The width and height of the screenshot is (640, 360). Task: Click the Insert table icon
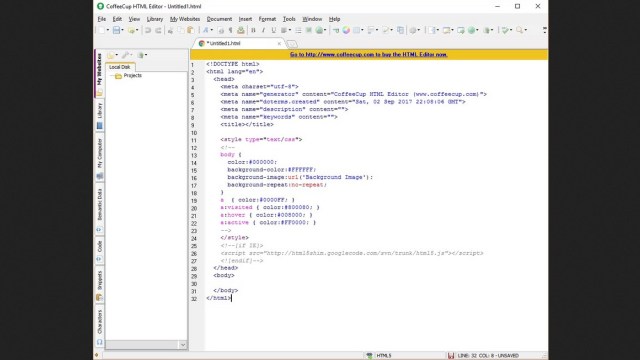[356, 30]
